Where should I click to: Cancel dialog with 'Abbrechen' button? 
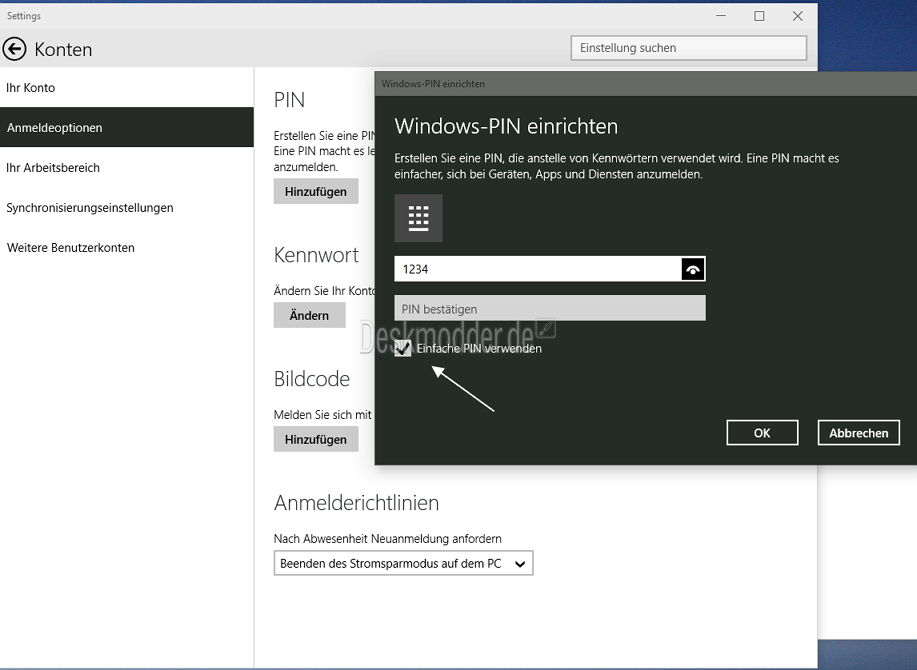pyautogui.click(x=859, y=433)
